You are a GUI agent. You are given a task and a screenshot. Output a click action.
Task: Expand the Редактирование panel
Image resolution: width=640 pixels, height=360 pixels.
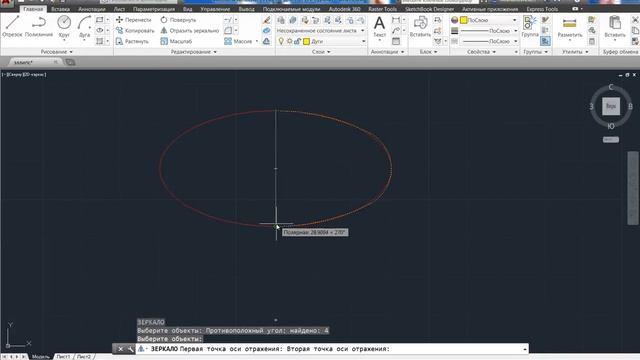tap(194, 52)
